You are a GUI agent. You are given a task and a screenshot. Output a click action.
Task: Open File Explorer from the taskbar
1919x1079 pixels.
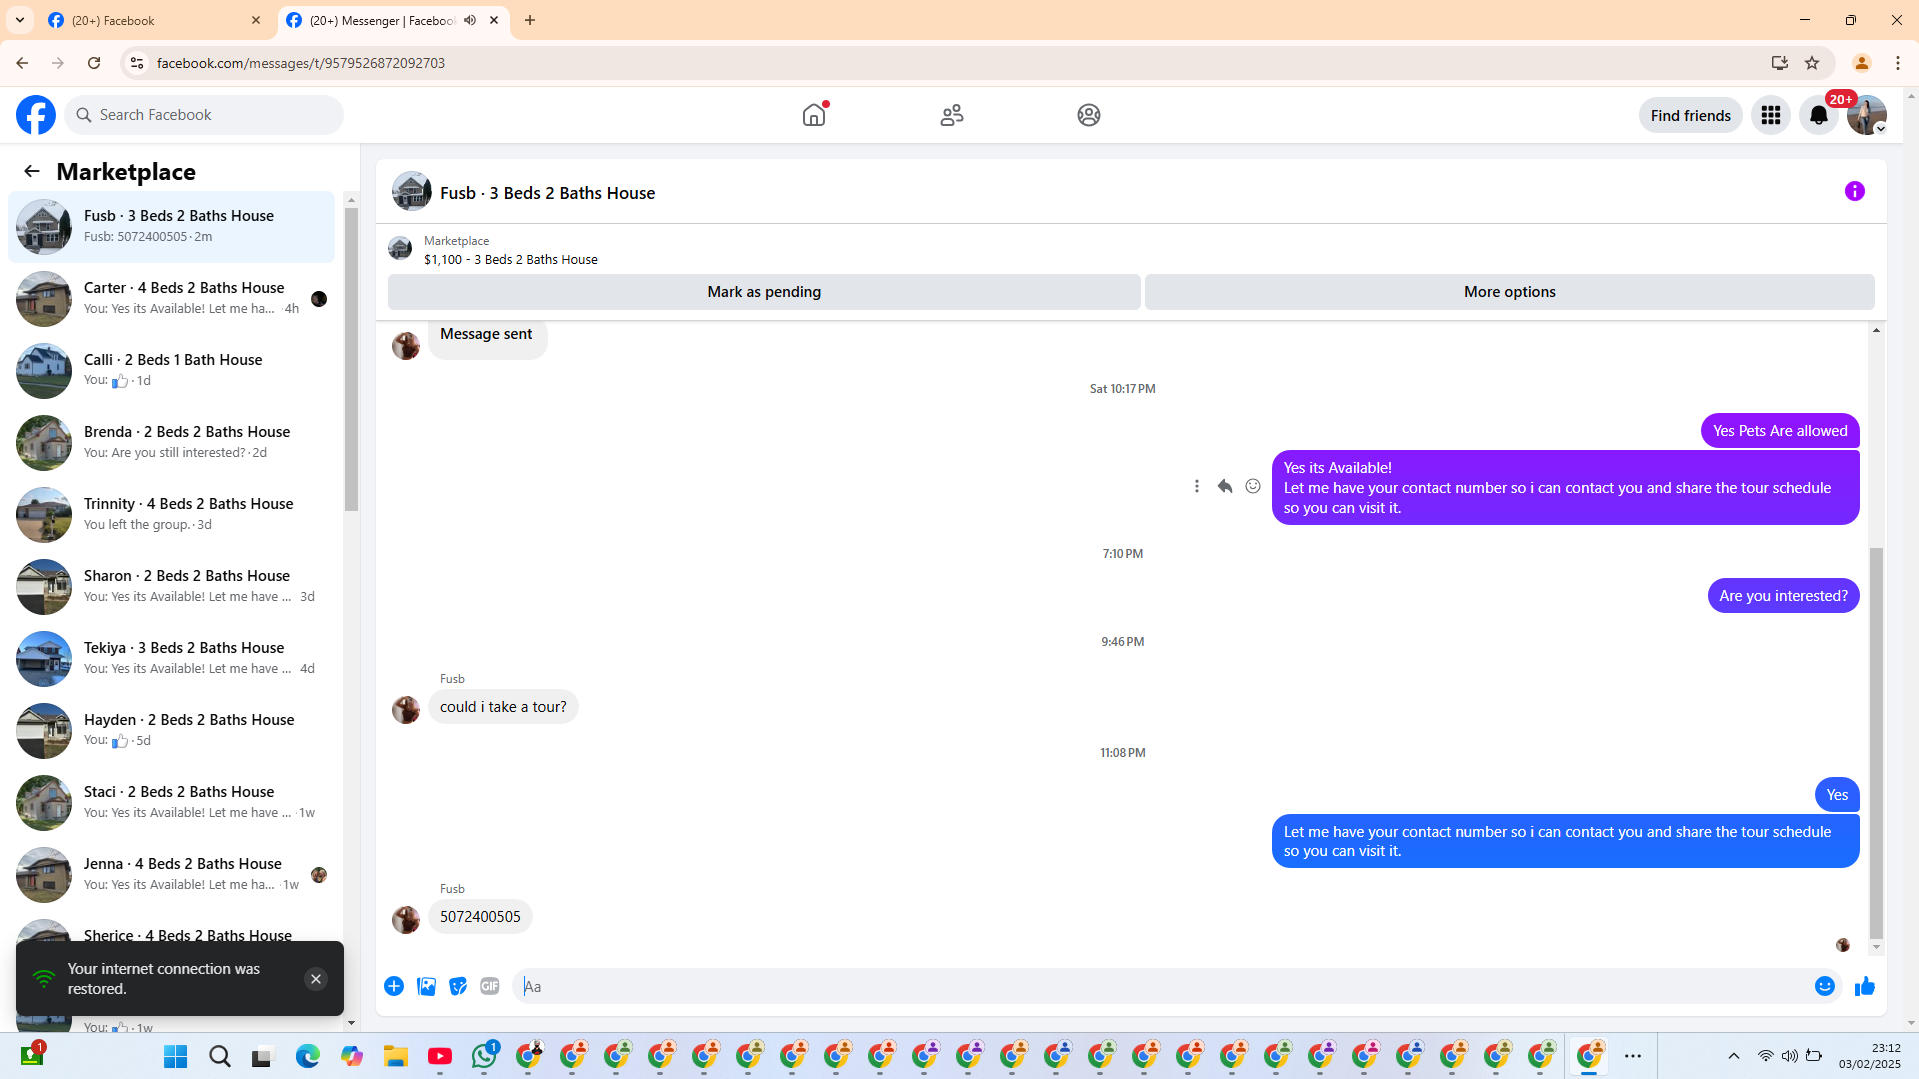click(396, 1056)
